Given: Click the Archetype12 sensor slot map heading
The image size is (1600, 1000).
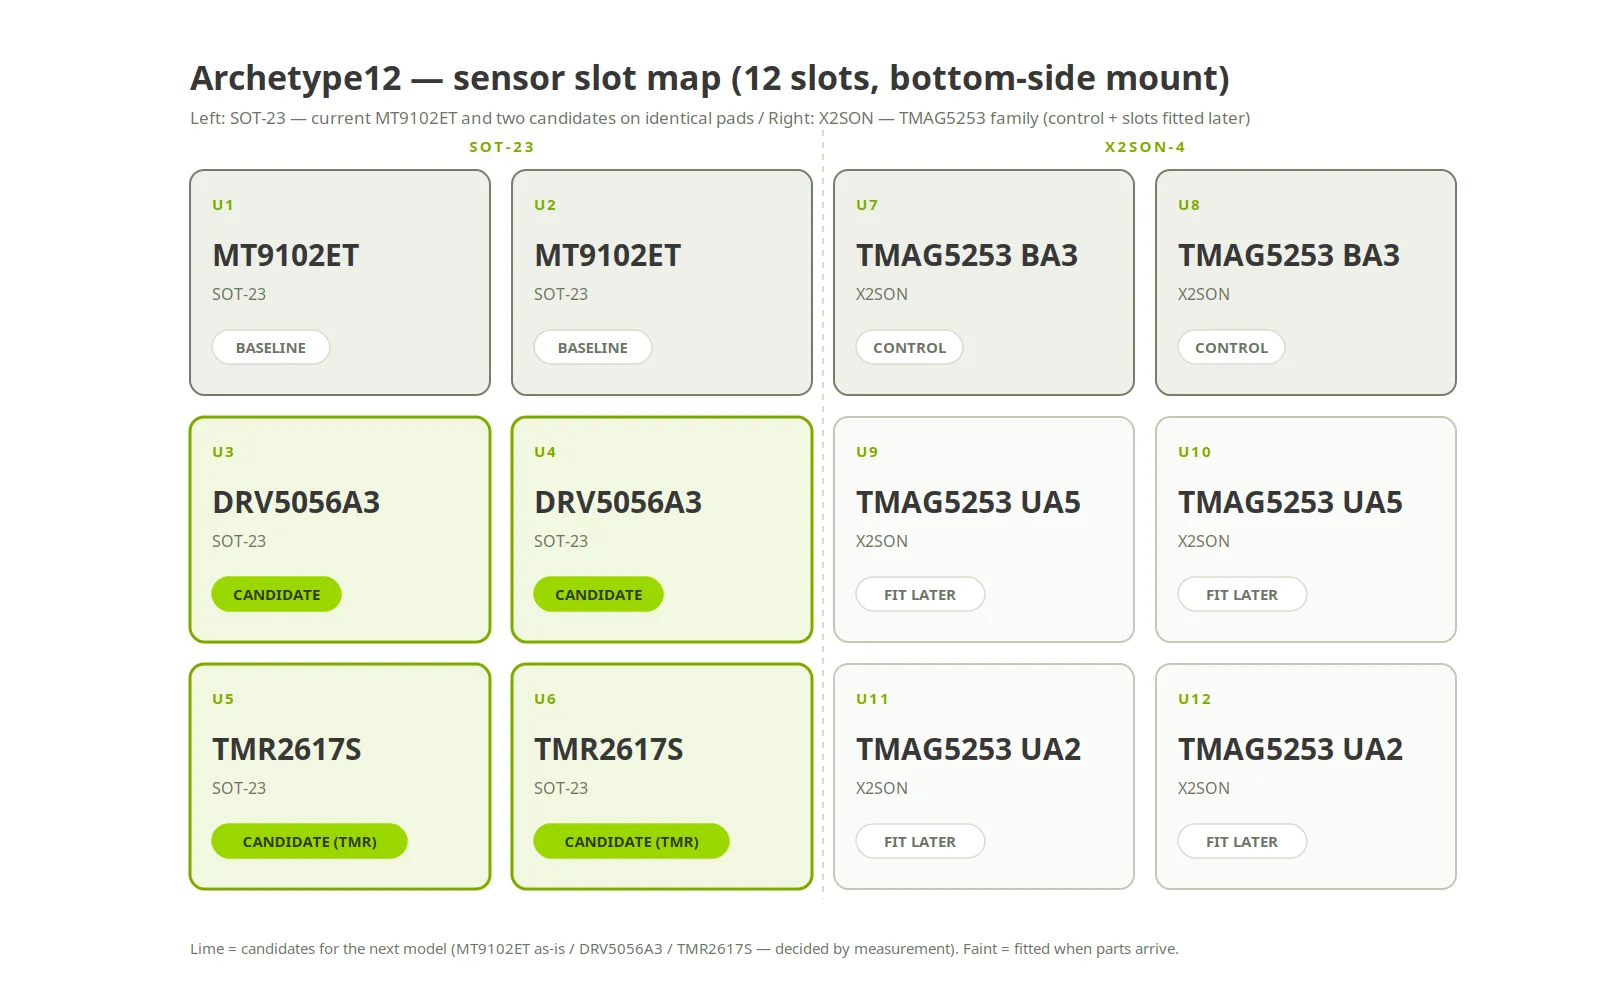Looking at the screenshot, I should pyautogui.click(x=710, y=78).
